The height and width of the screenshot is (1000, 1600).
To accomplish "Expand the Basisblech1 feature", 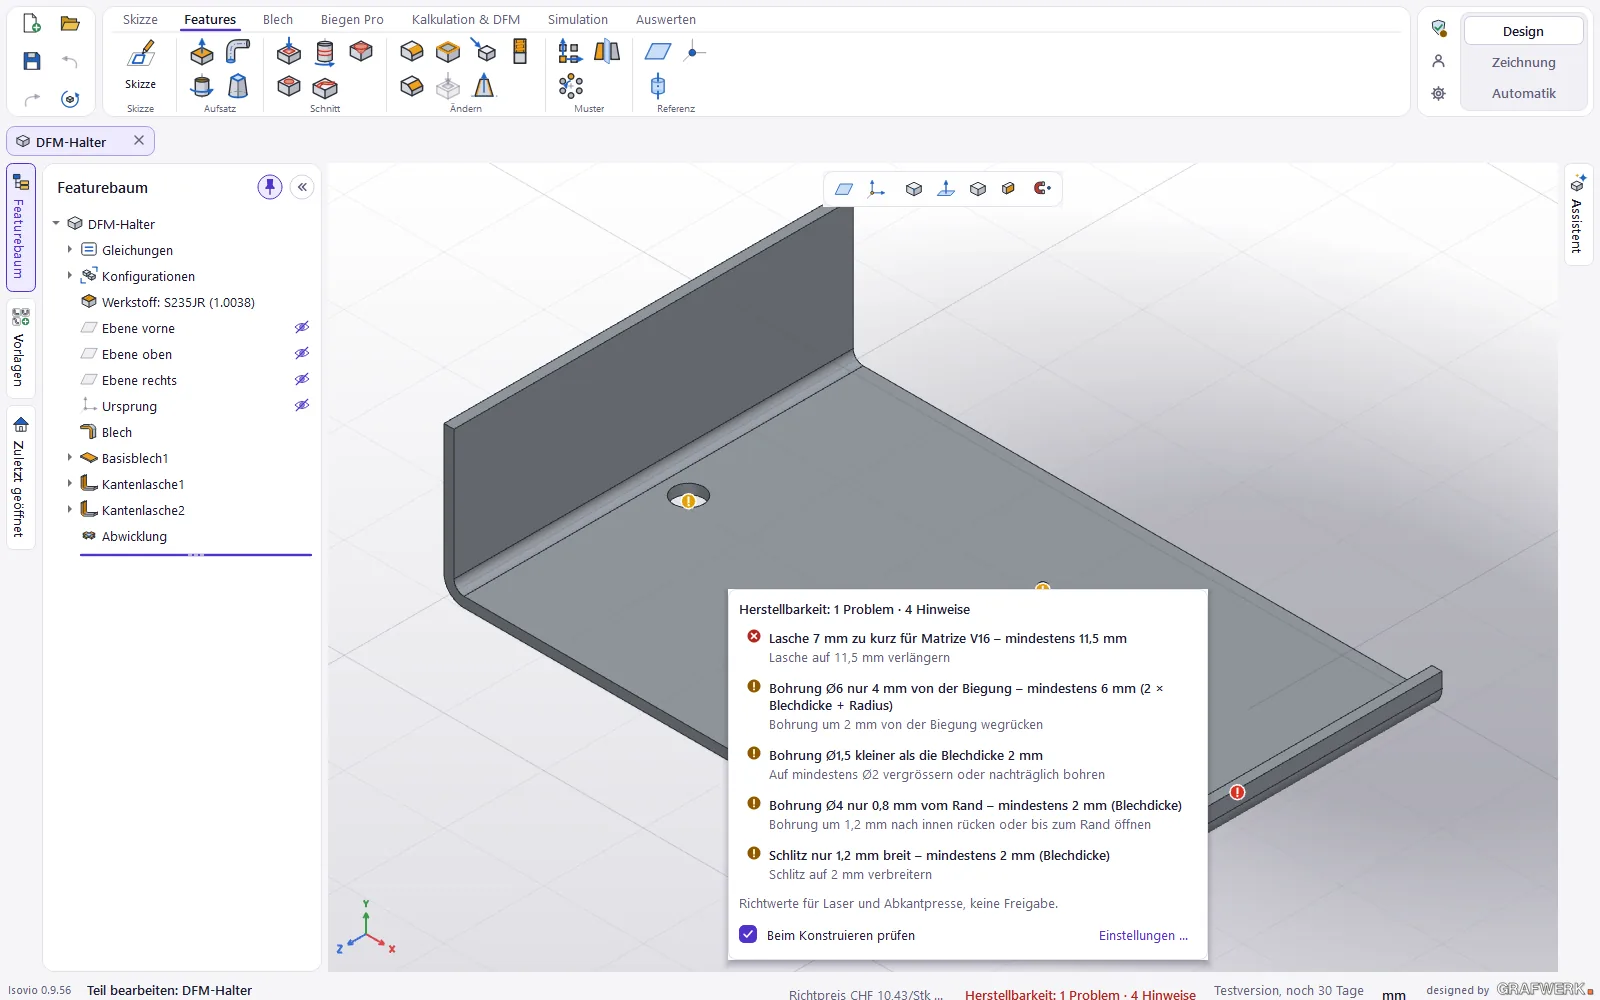I will (x=69, y=458).
